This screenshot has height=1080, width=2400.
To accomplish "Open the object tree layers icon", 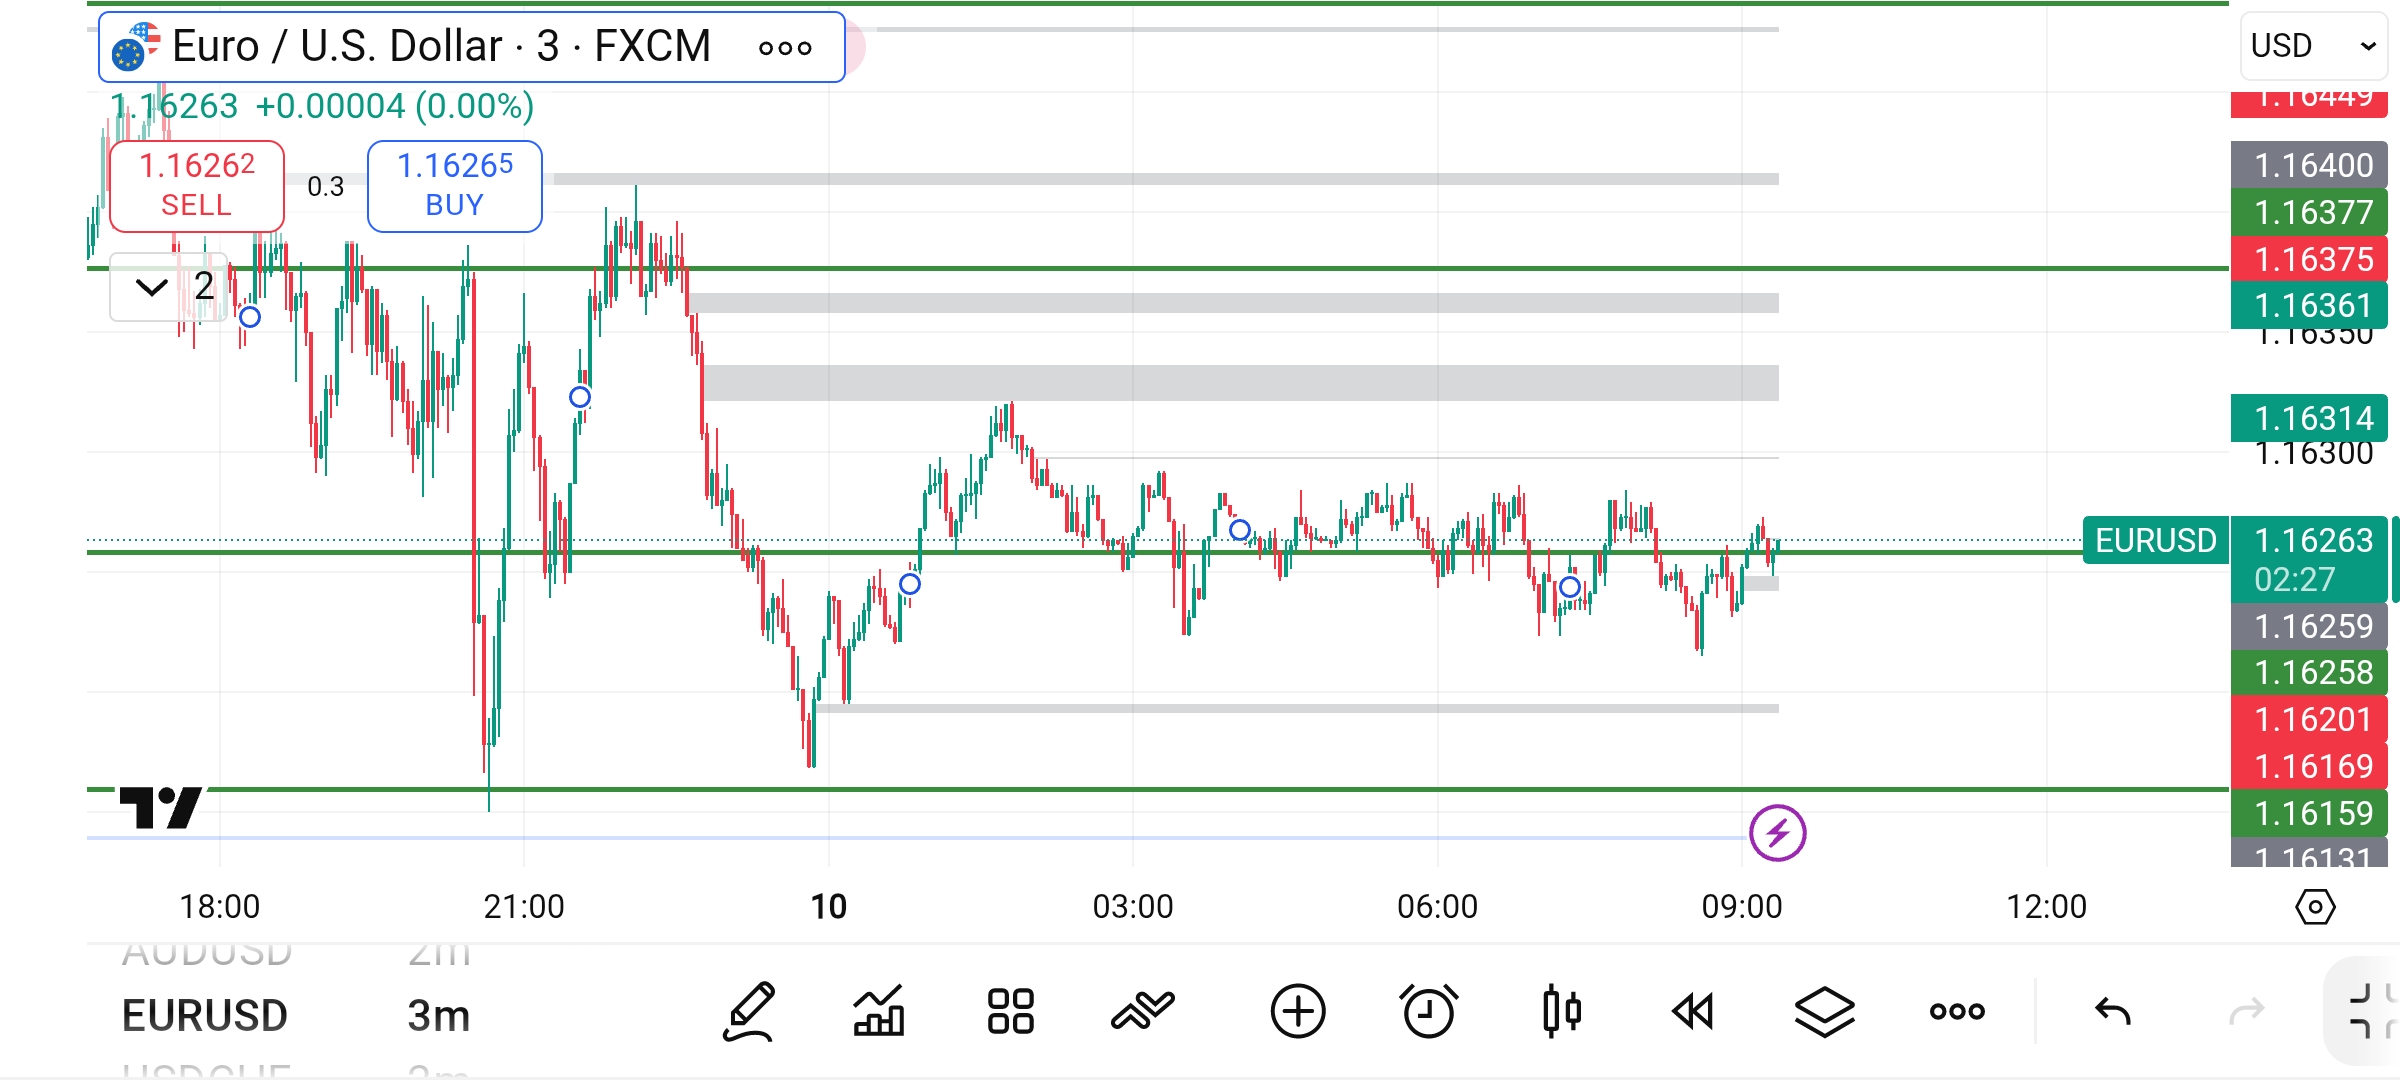I will tap(1824, 1012).
